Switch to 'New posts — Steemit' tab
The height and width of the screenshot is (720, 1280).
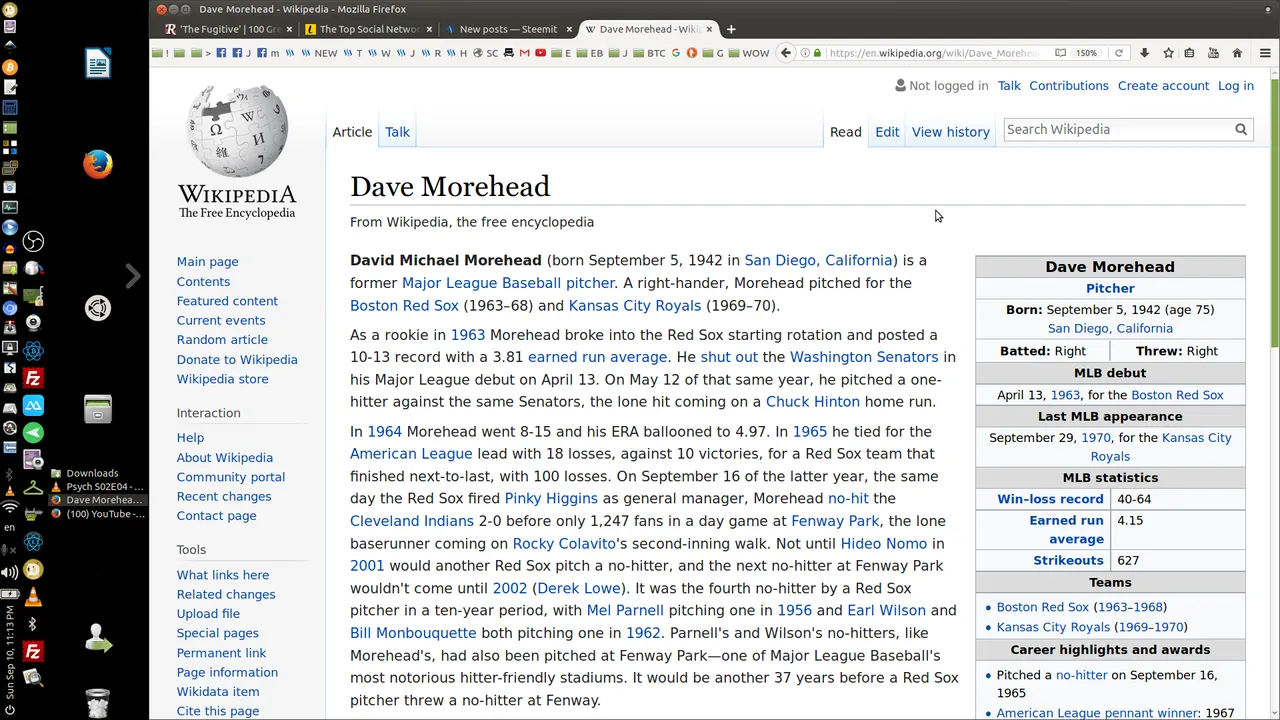click(508, 29)
